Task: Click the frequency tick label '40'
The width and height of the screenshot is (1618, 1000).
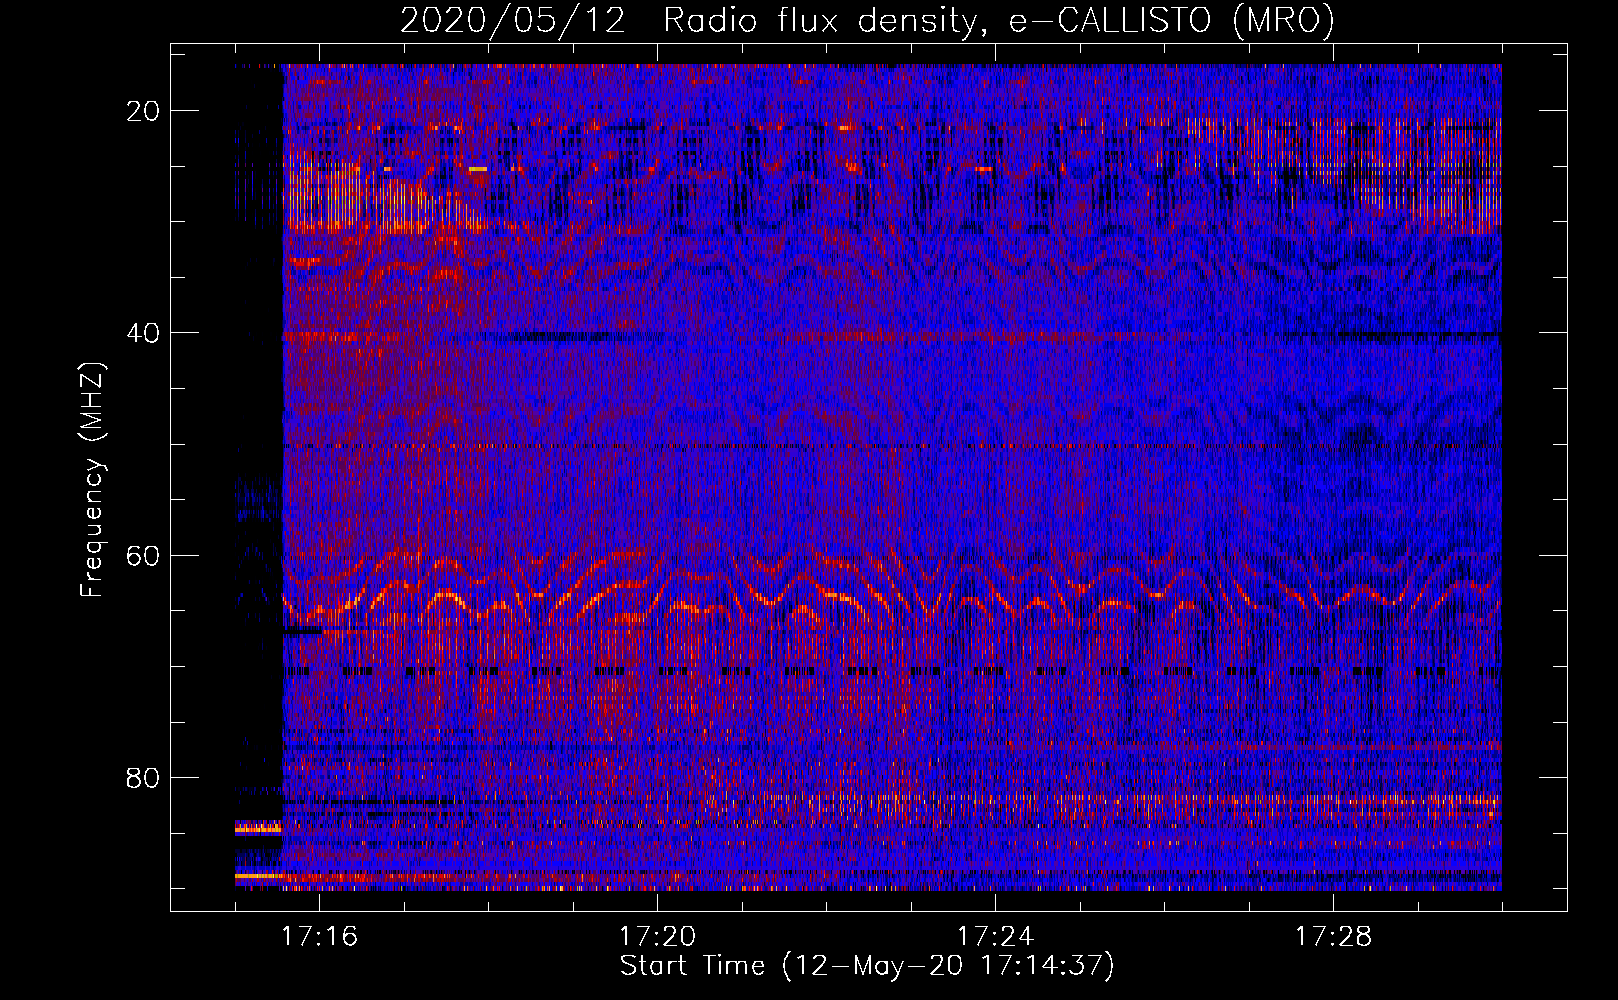Action: (x=143, y=333)
